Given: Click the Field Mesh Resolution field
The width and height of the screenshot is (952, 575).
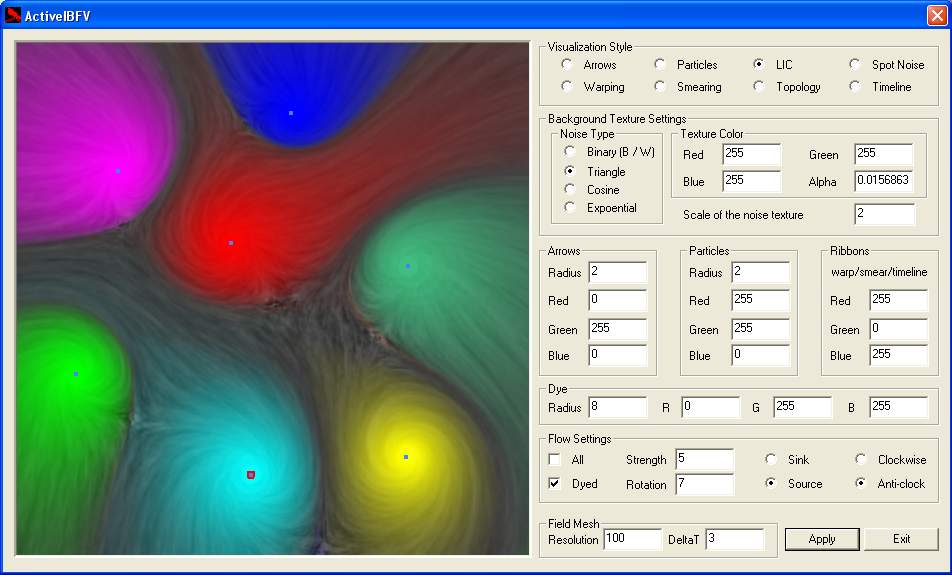Looking at the screenshot, I should 632,539.
